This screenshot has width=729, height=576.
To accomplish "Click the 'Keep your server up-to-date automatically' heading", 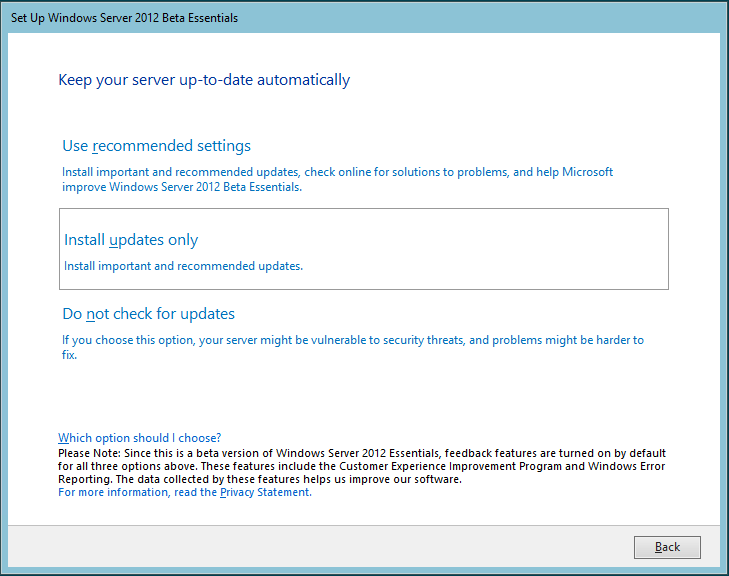I will coord(204,80).
